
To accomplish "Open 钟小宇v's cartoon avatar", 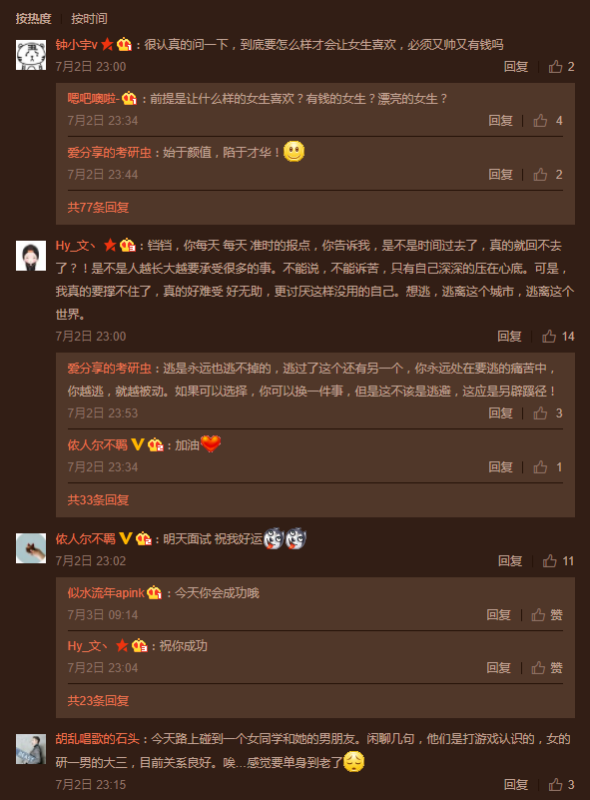I will tap(31, 55).
